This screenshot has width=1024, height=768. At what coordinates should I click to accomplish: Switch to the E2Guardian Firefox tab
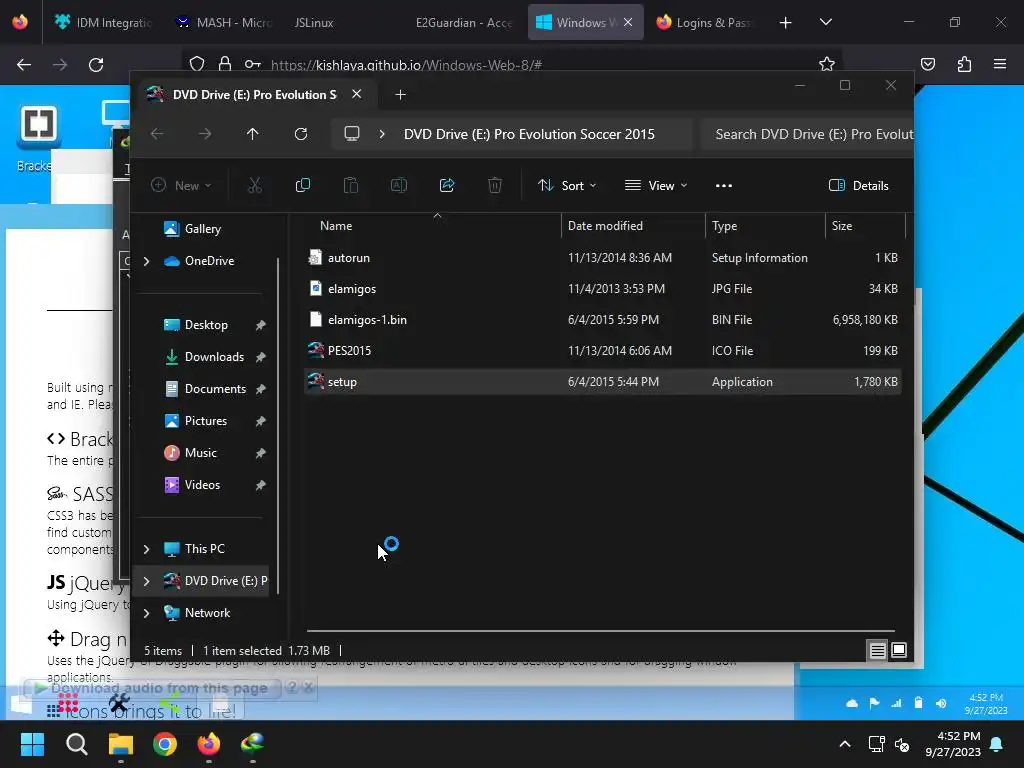tap(464, 22)
